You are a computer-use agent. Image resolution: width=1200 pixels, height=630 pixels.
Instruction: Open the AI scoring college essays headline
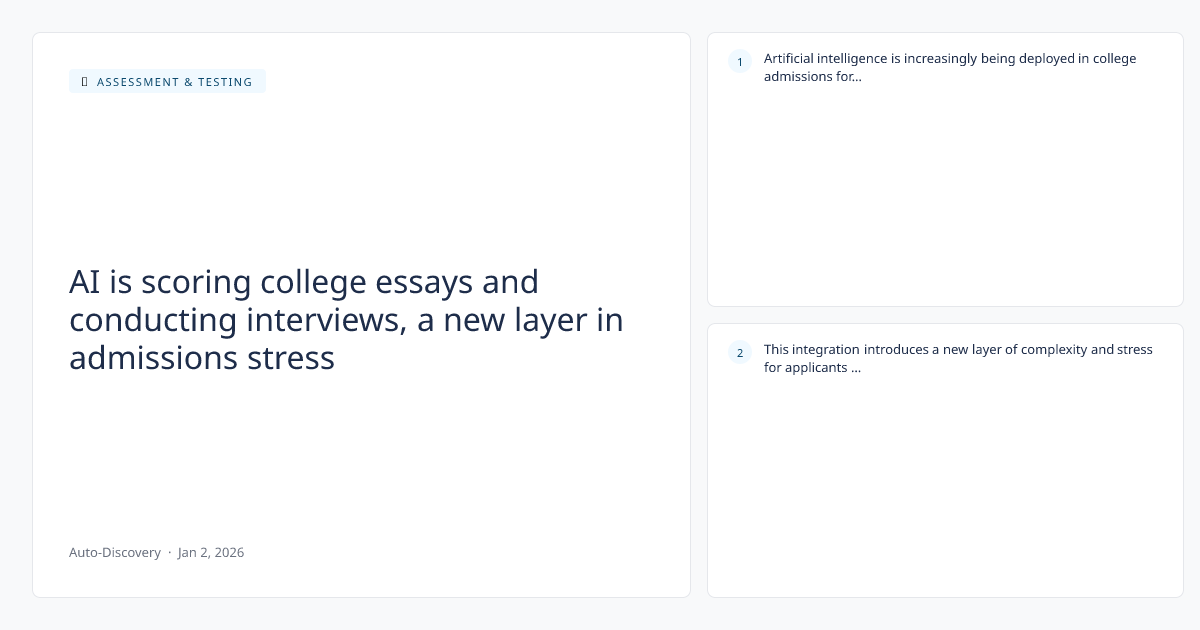tap(346, 320)
